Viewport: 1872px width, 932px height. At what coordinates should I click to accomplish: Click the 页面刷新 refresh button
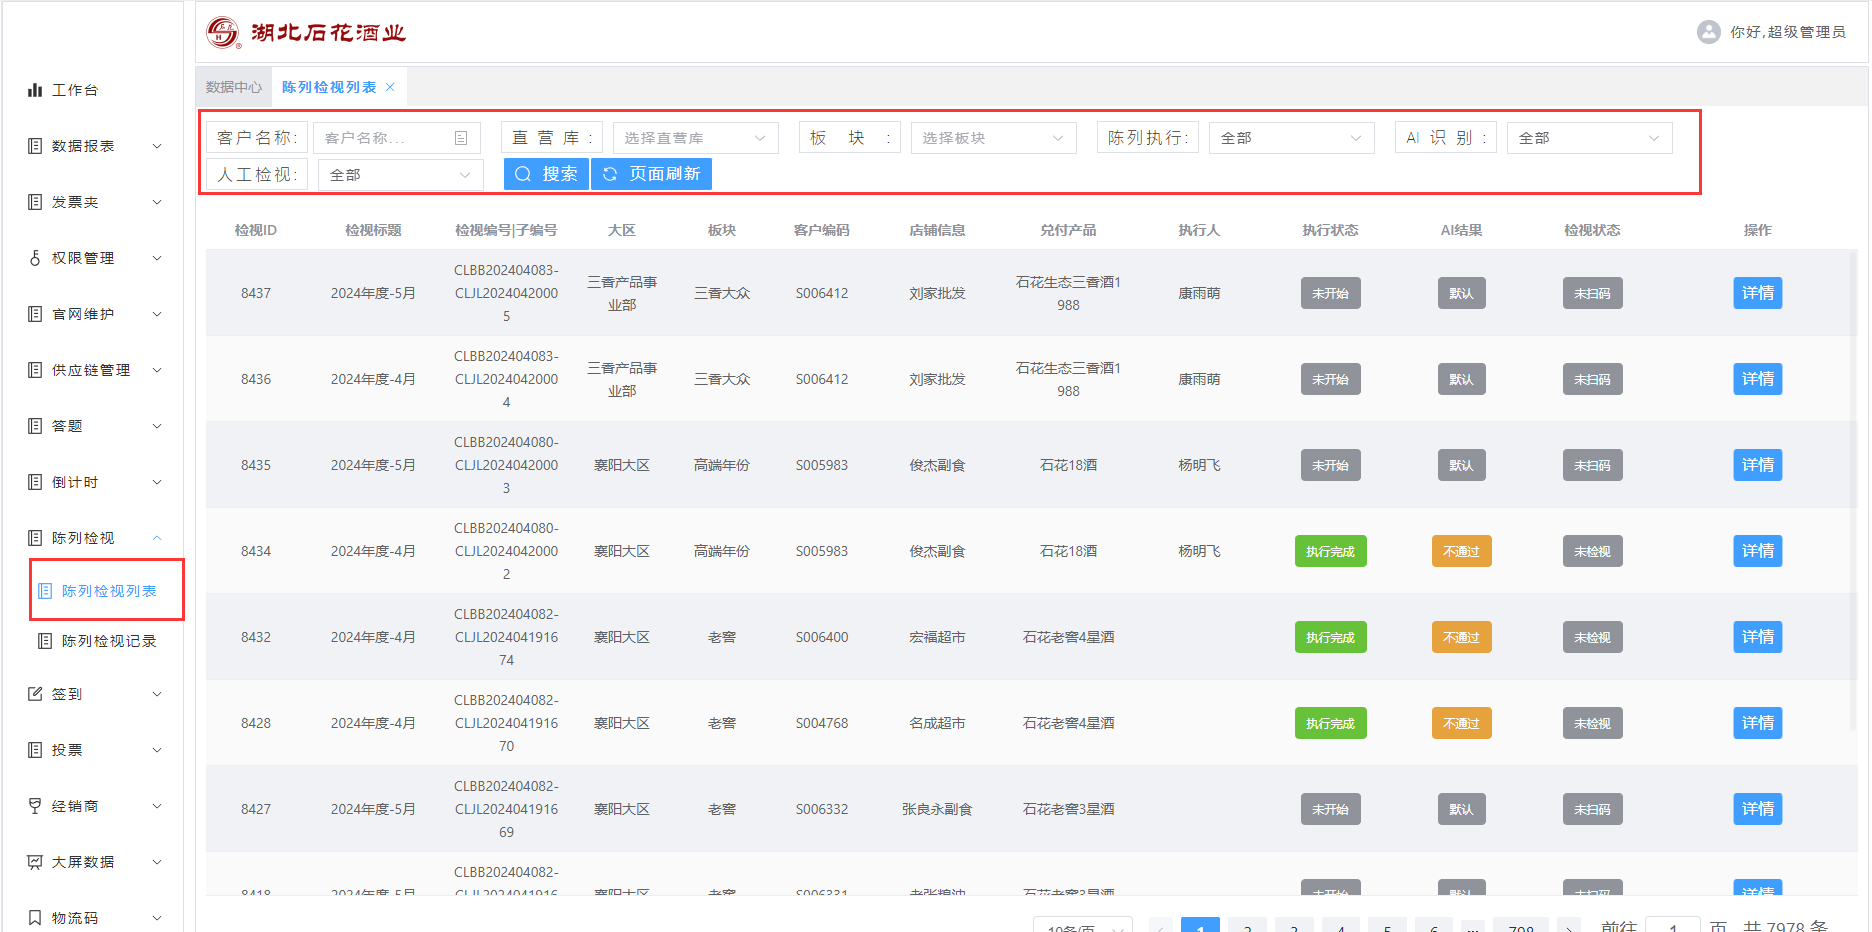pos(651,174)
